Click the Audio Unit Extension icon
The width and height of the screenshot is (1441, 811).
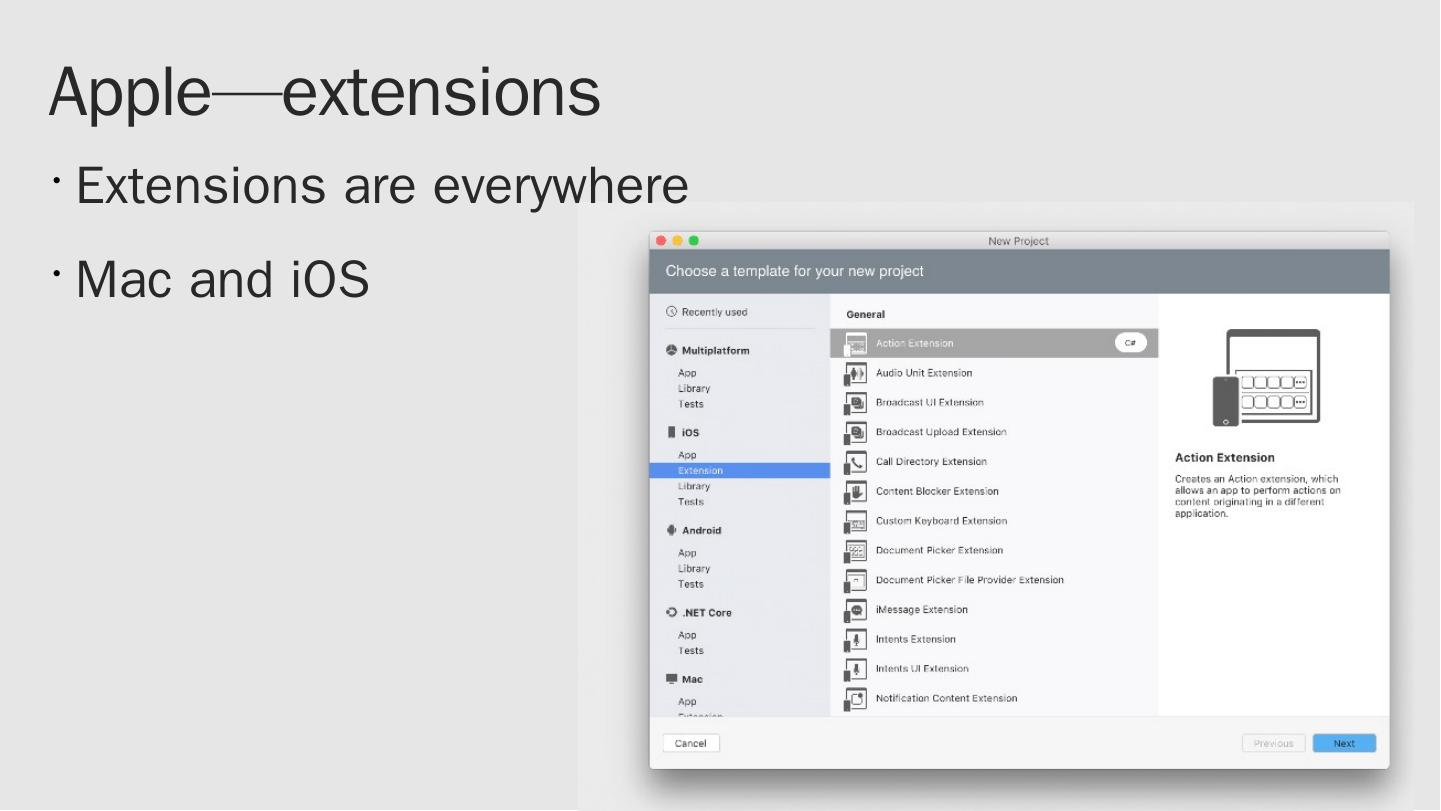pyautogui.click(x=855, y=374)
